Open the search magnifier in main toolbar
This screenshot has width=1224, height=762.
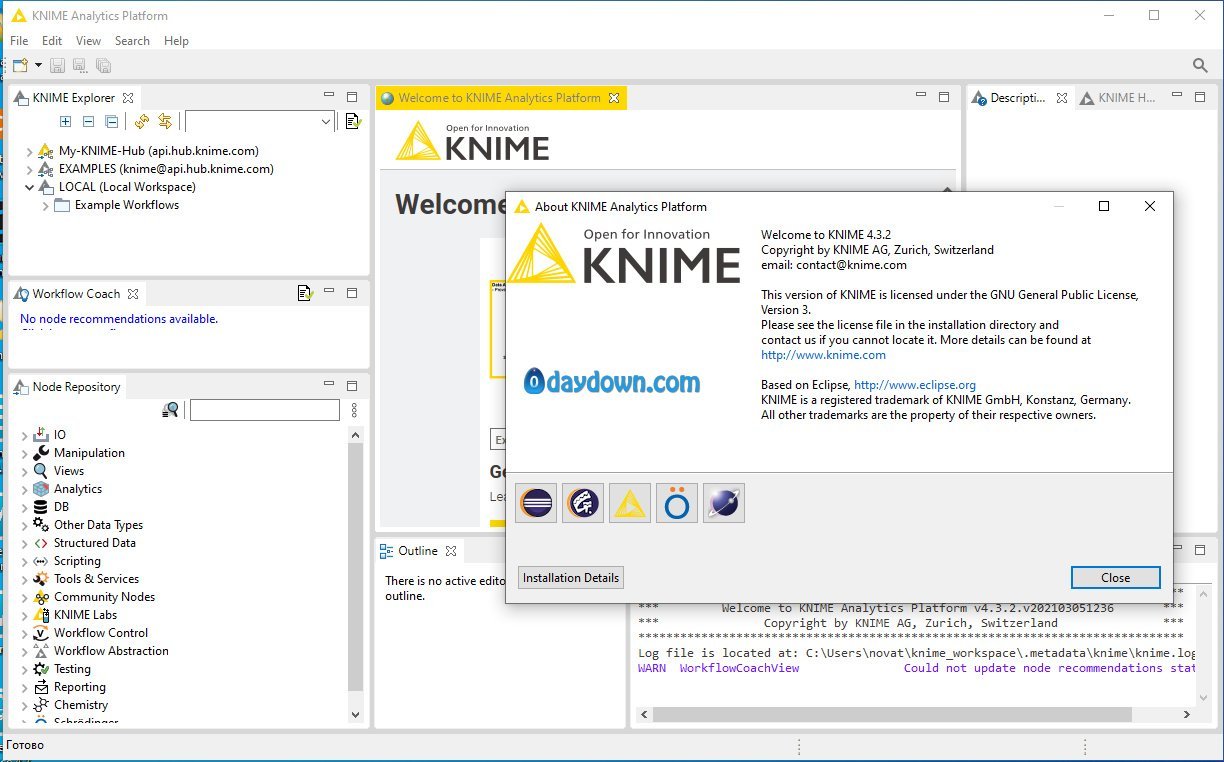tap(1200, 65)
